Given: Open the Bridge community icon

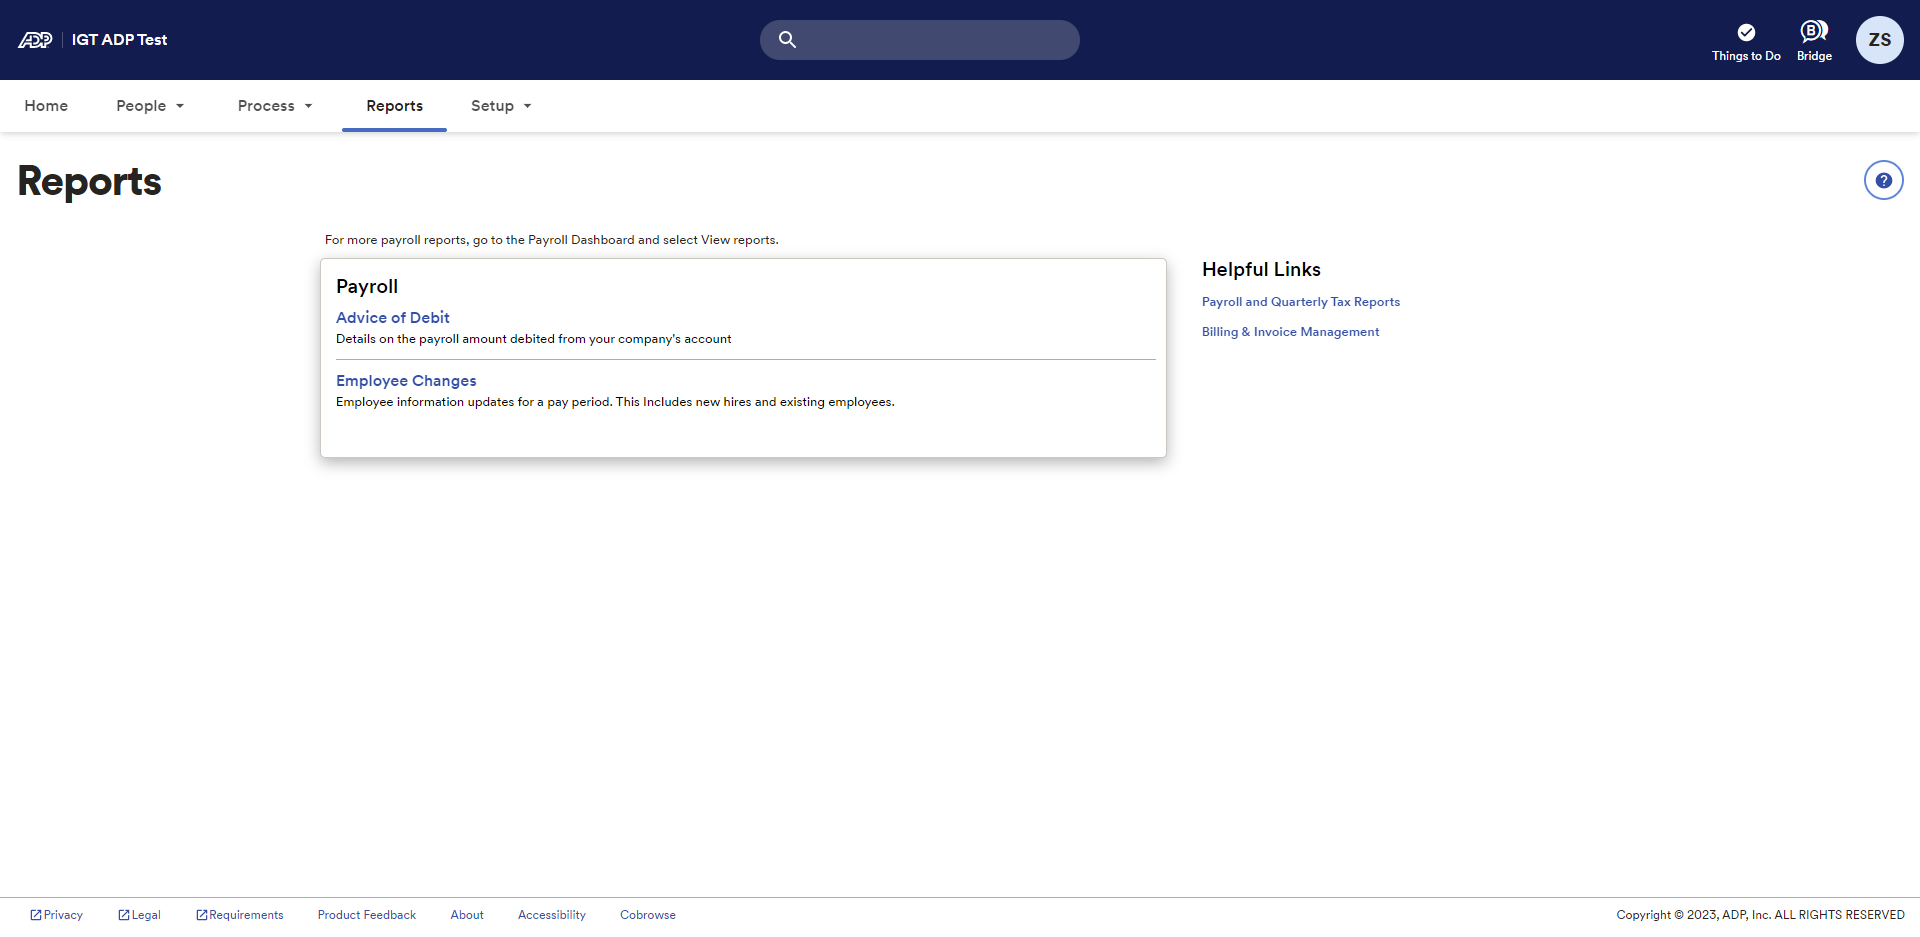Looking at the screenshot, I should click(x=1813, y=32).
